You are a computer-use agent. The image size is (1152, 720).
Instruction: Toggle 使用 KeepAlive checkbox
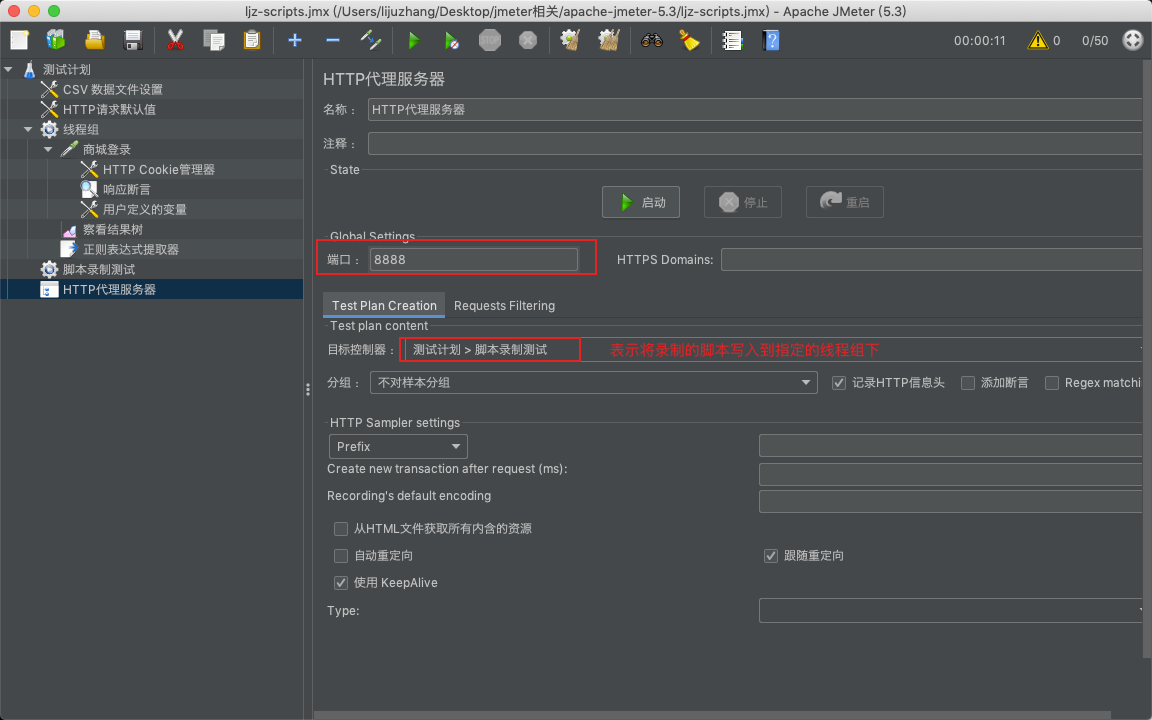pos(341,583)
